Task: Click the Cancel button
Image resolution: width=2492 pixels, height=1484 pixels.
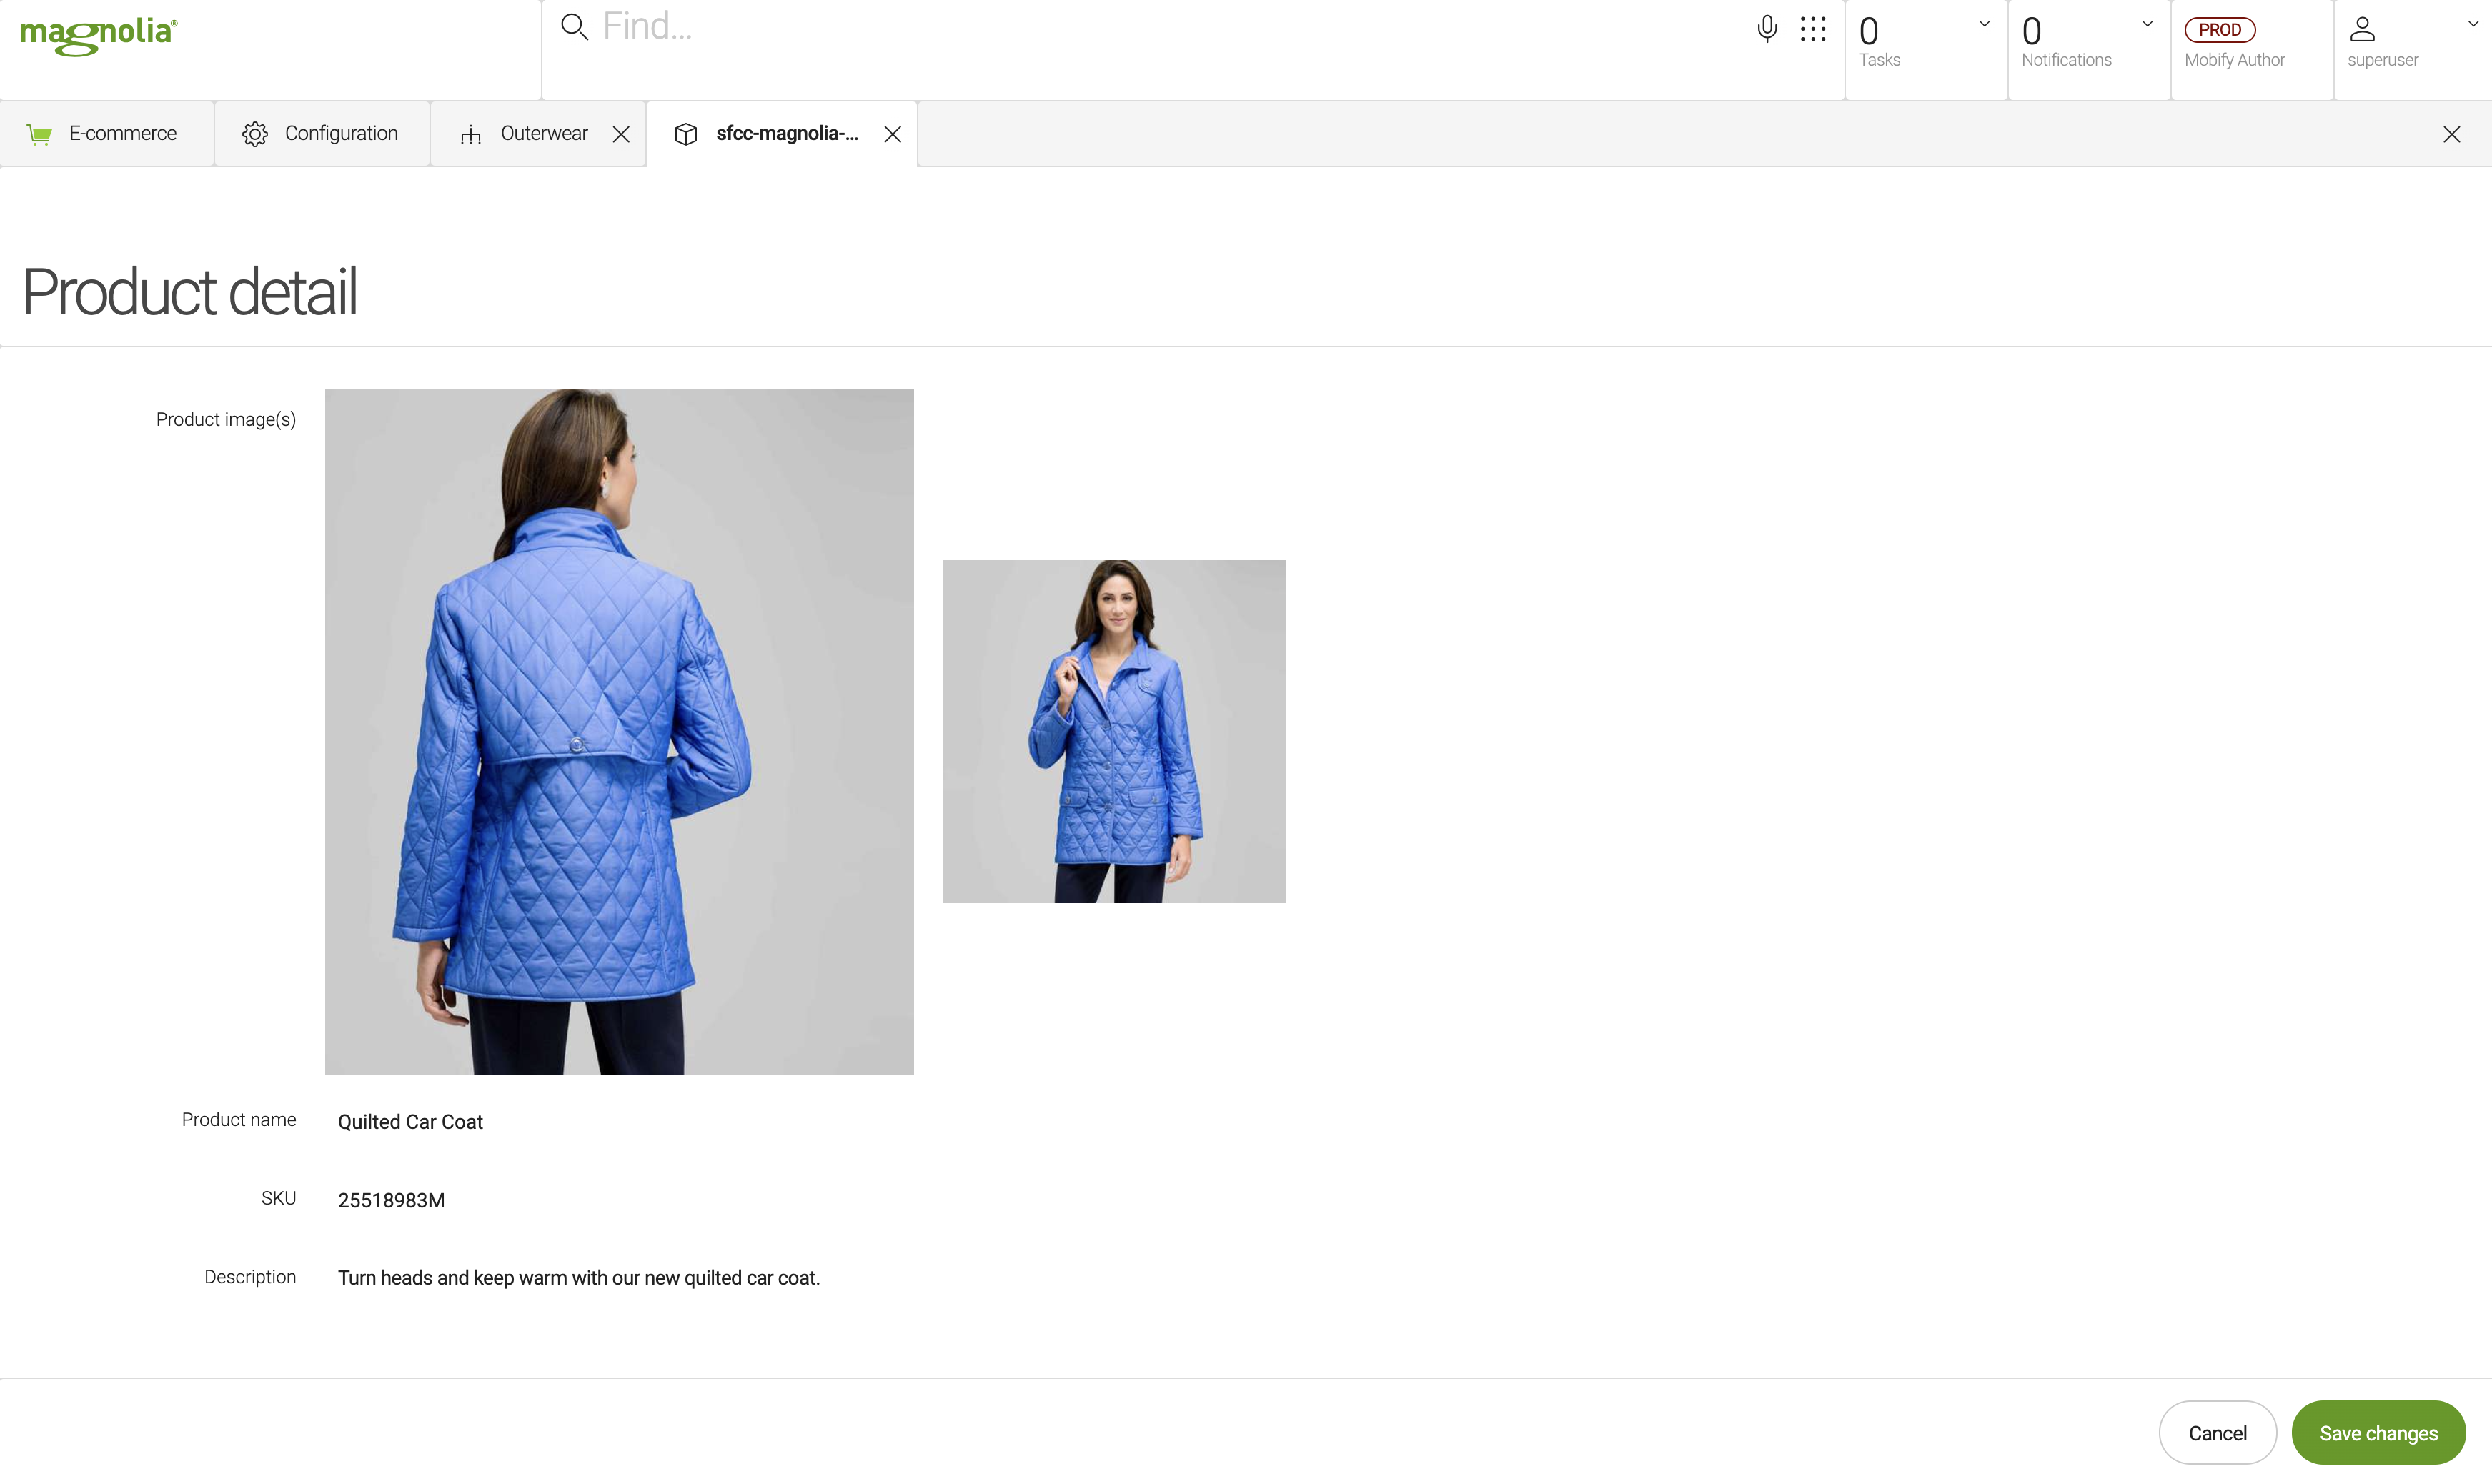Action: click(x=2217, y=1433)
